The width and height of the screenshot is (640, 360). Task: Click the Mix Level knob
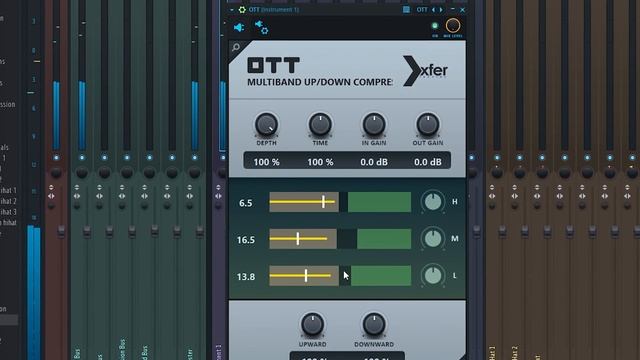click(x=452, y=26)
